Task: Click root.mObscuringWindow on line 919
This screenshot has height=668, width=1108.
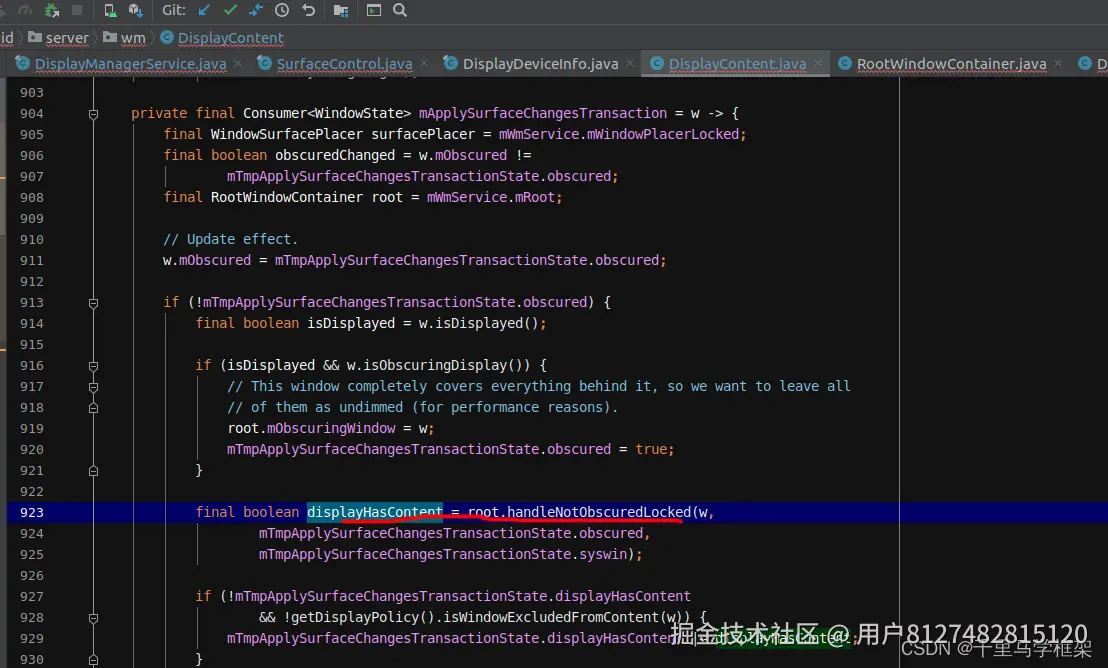Action: (x=312, y=428)
